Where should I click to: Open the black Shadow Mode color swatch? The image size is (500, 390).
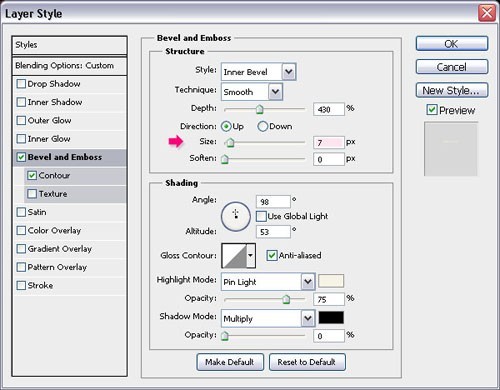point(331,318)
